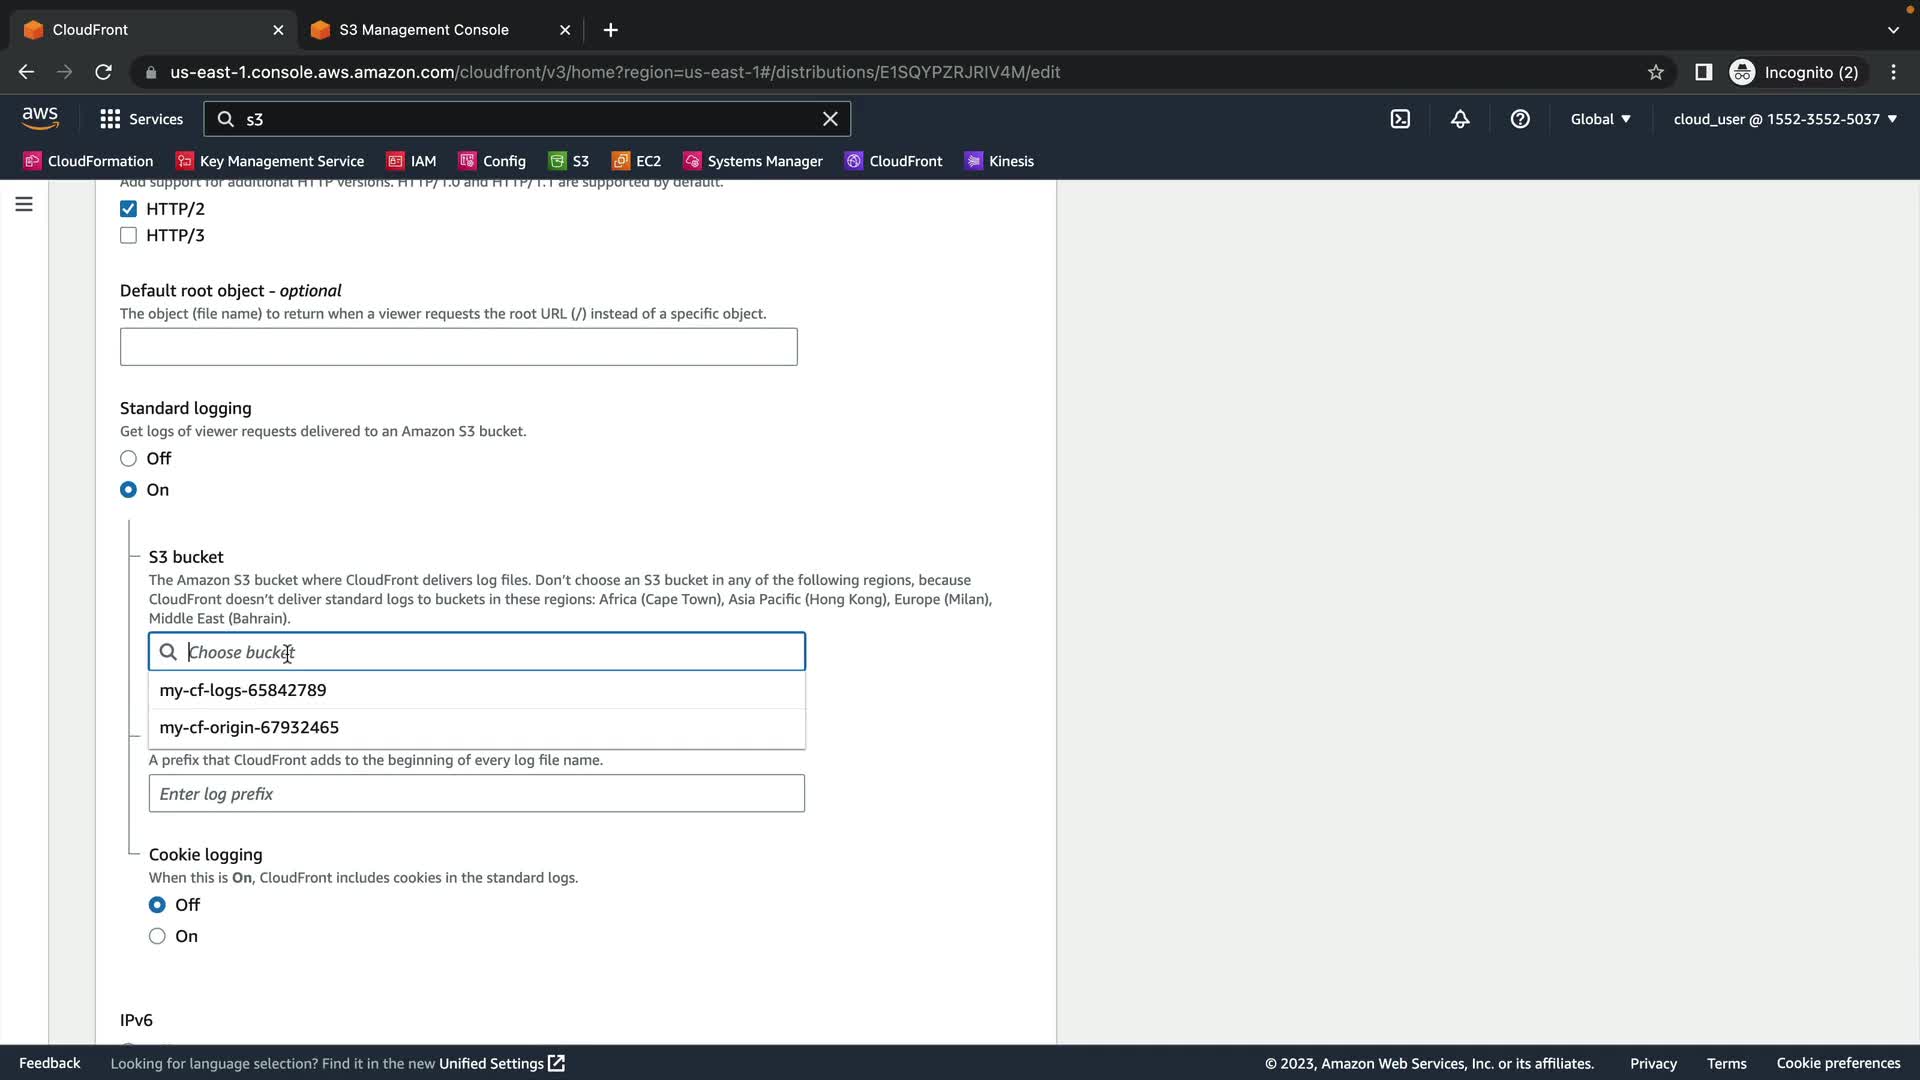Viewport: 1920px width, 1080px height.
Task: Open the Systems Manager shortcut
Action: pos(753,161)
